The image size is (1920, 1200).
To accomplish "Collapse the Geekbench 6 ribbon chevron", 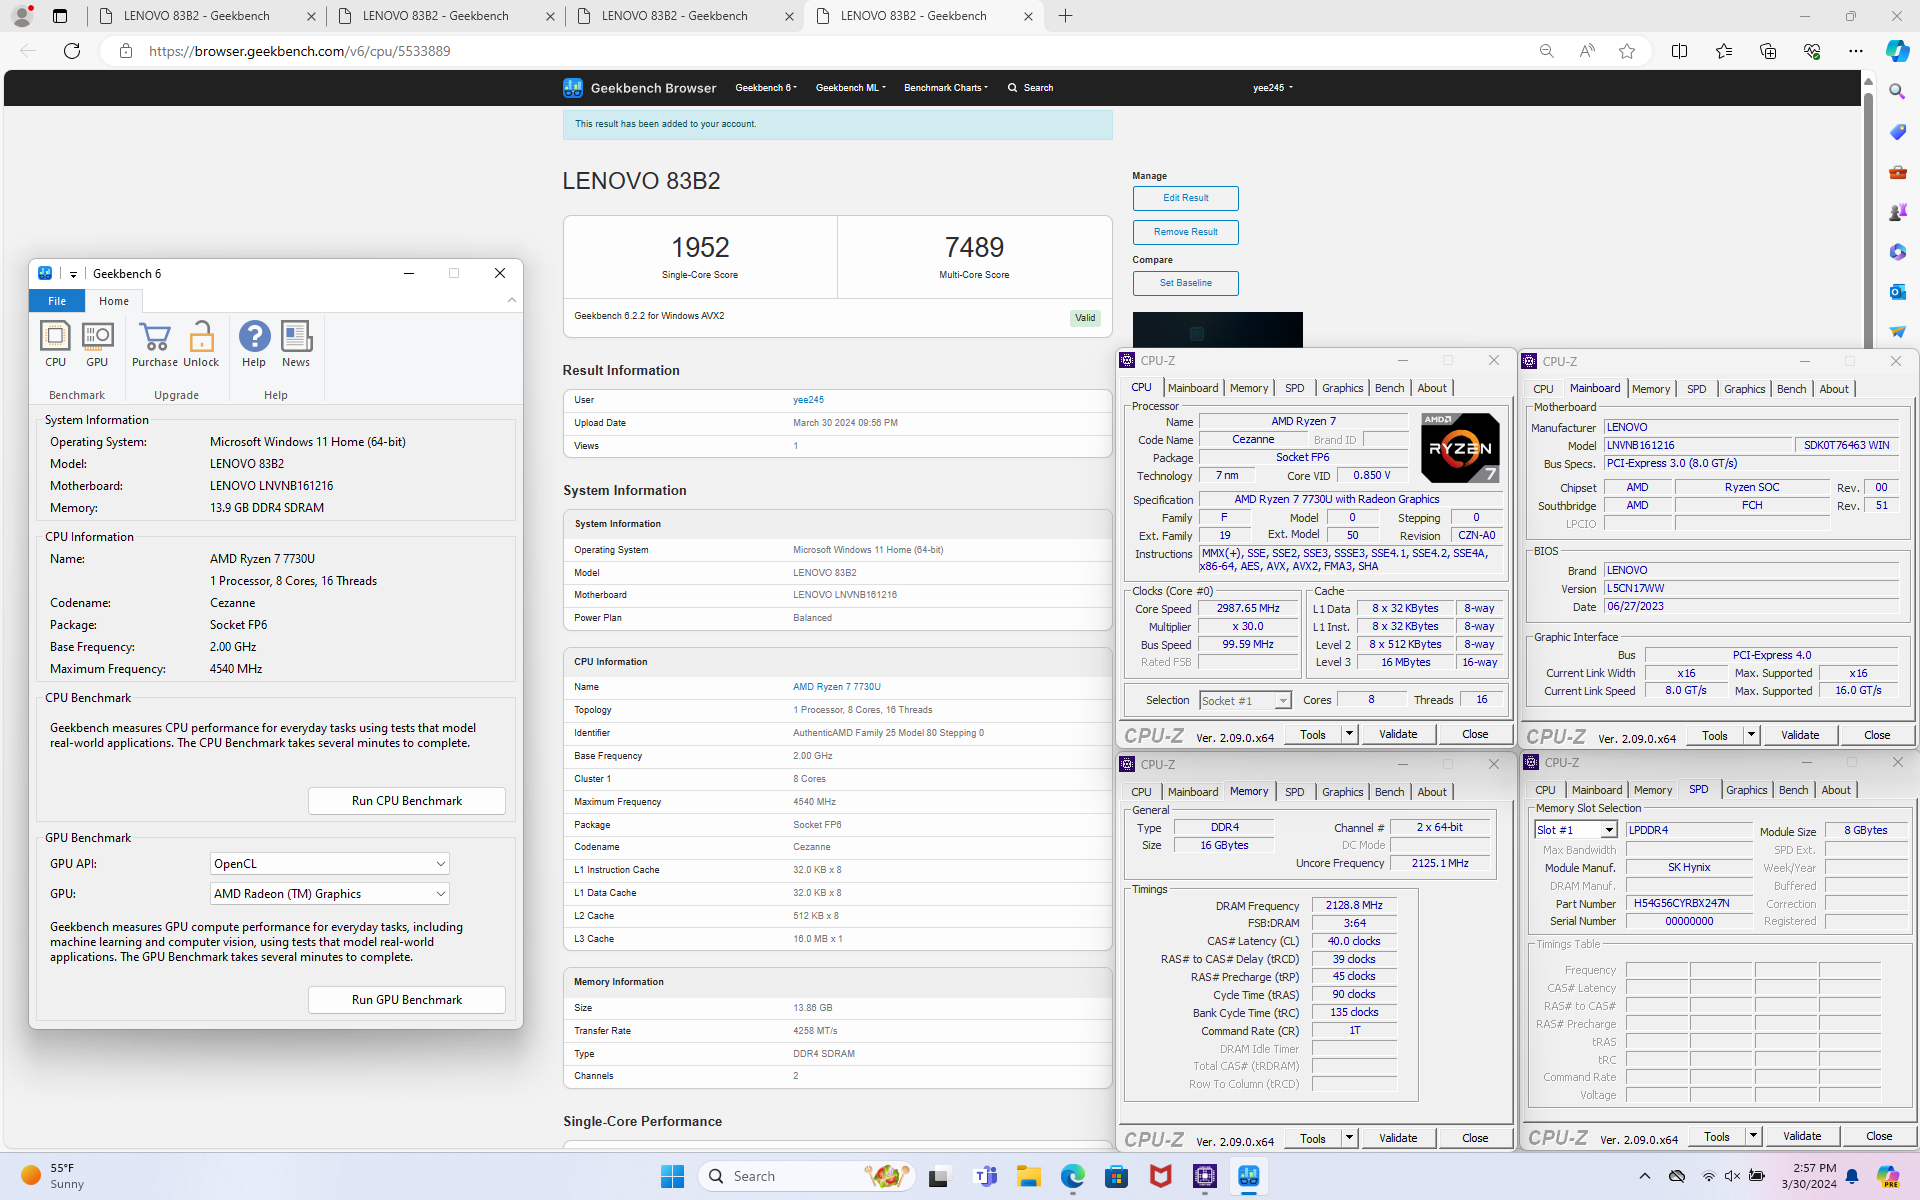I will [512, 300].
